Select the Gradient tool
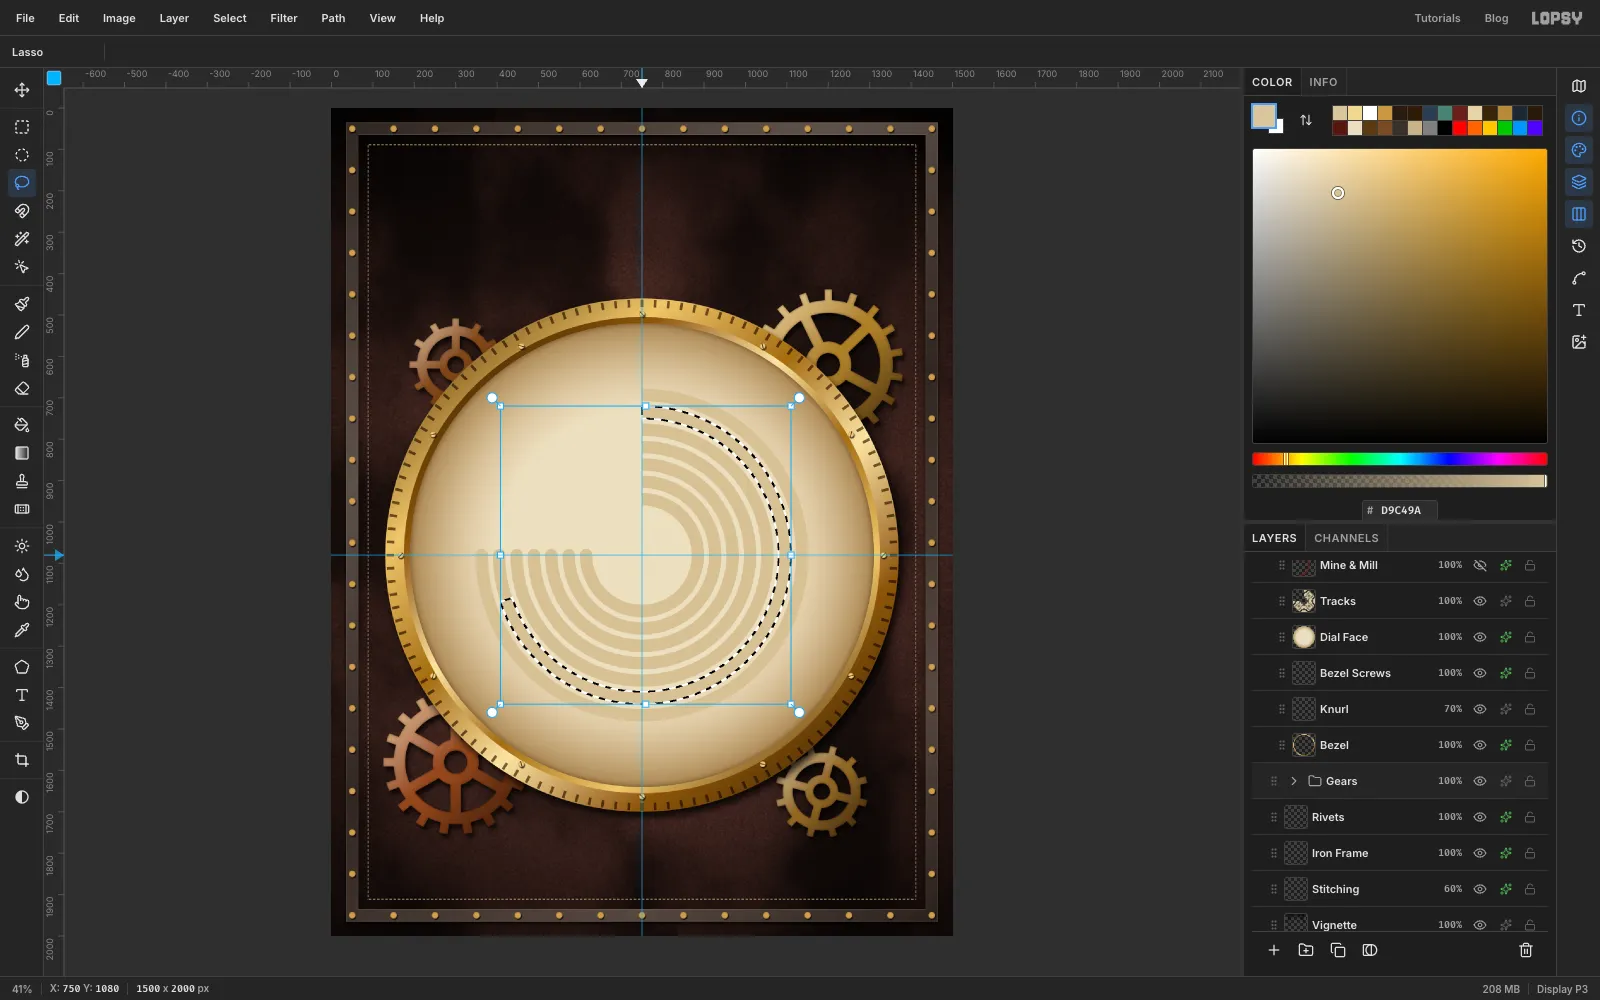 click(22, 453)
